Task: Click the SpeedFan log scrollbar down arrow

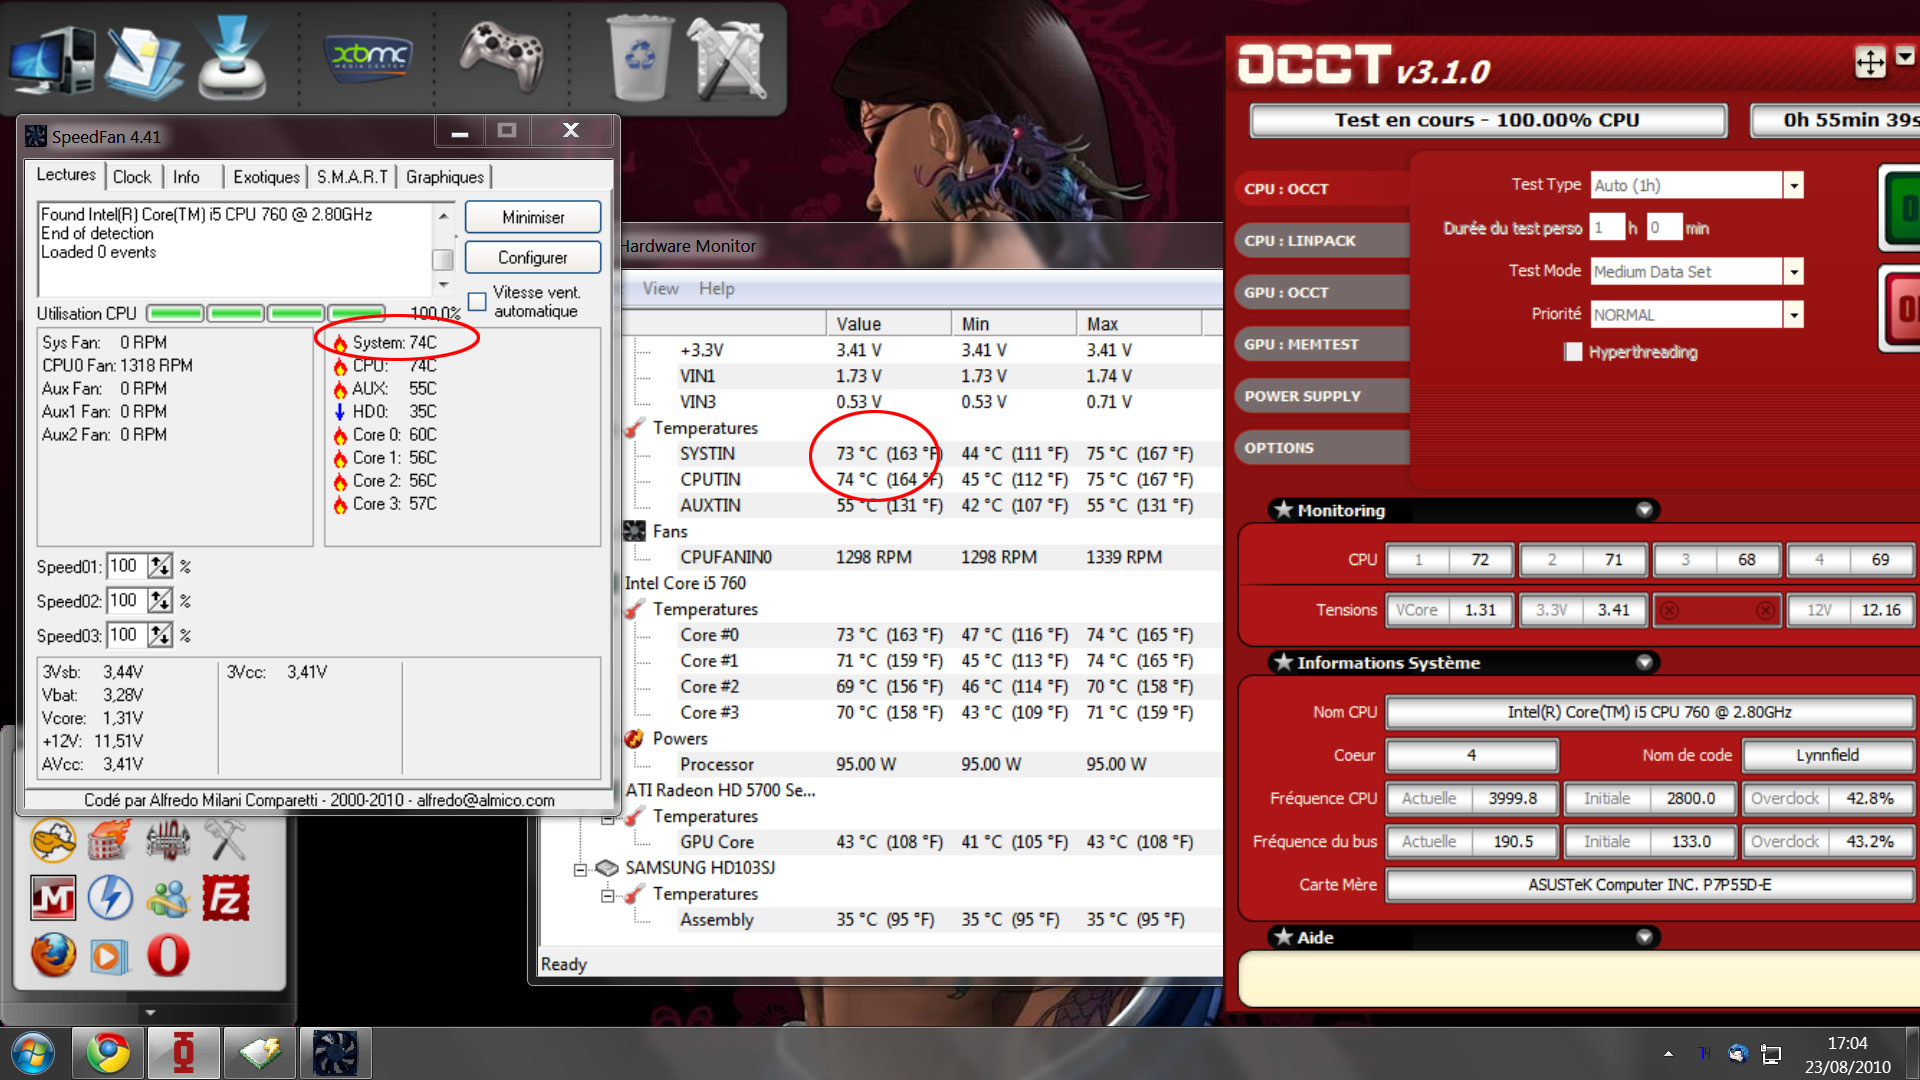Action: coord(444,285)
